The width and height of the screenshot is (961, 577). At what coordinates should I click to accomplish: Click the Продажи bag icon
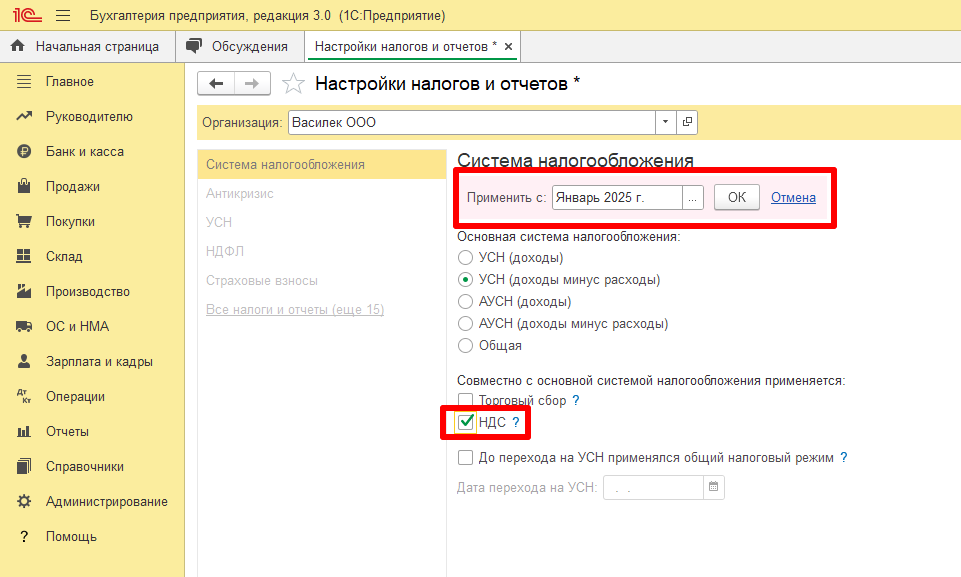pos(24,186)
